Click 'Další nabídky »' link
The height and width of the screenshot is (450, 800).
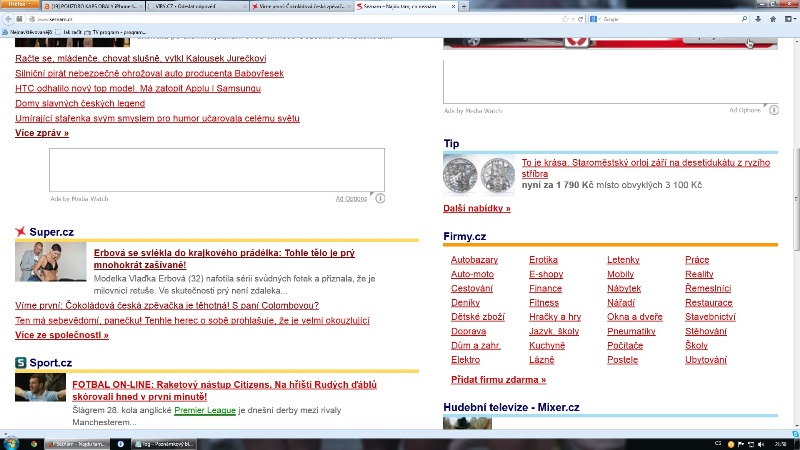(477, 208)
